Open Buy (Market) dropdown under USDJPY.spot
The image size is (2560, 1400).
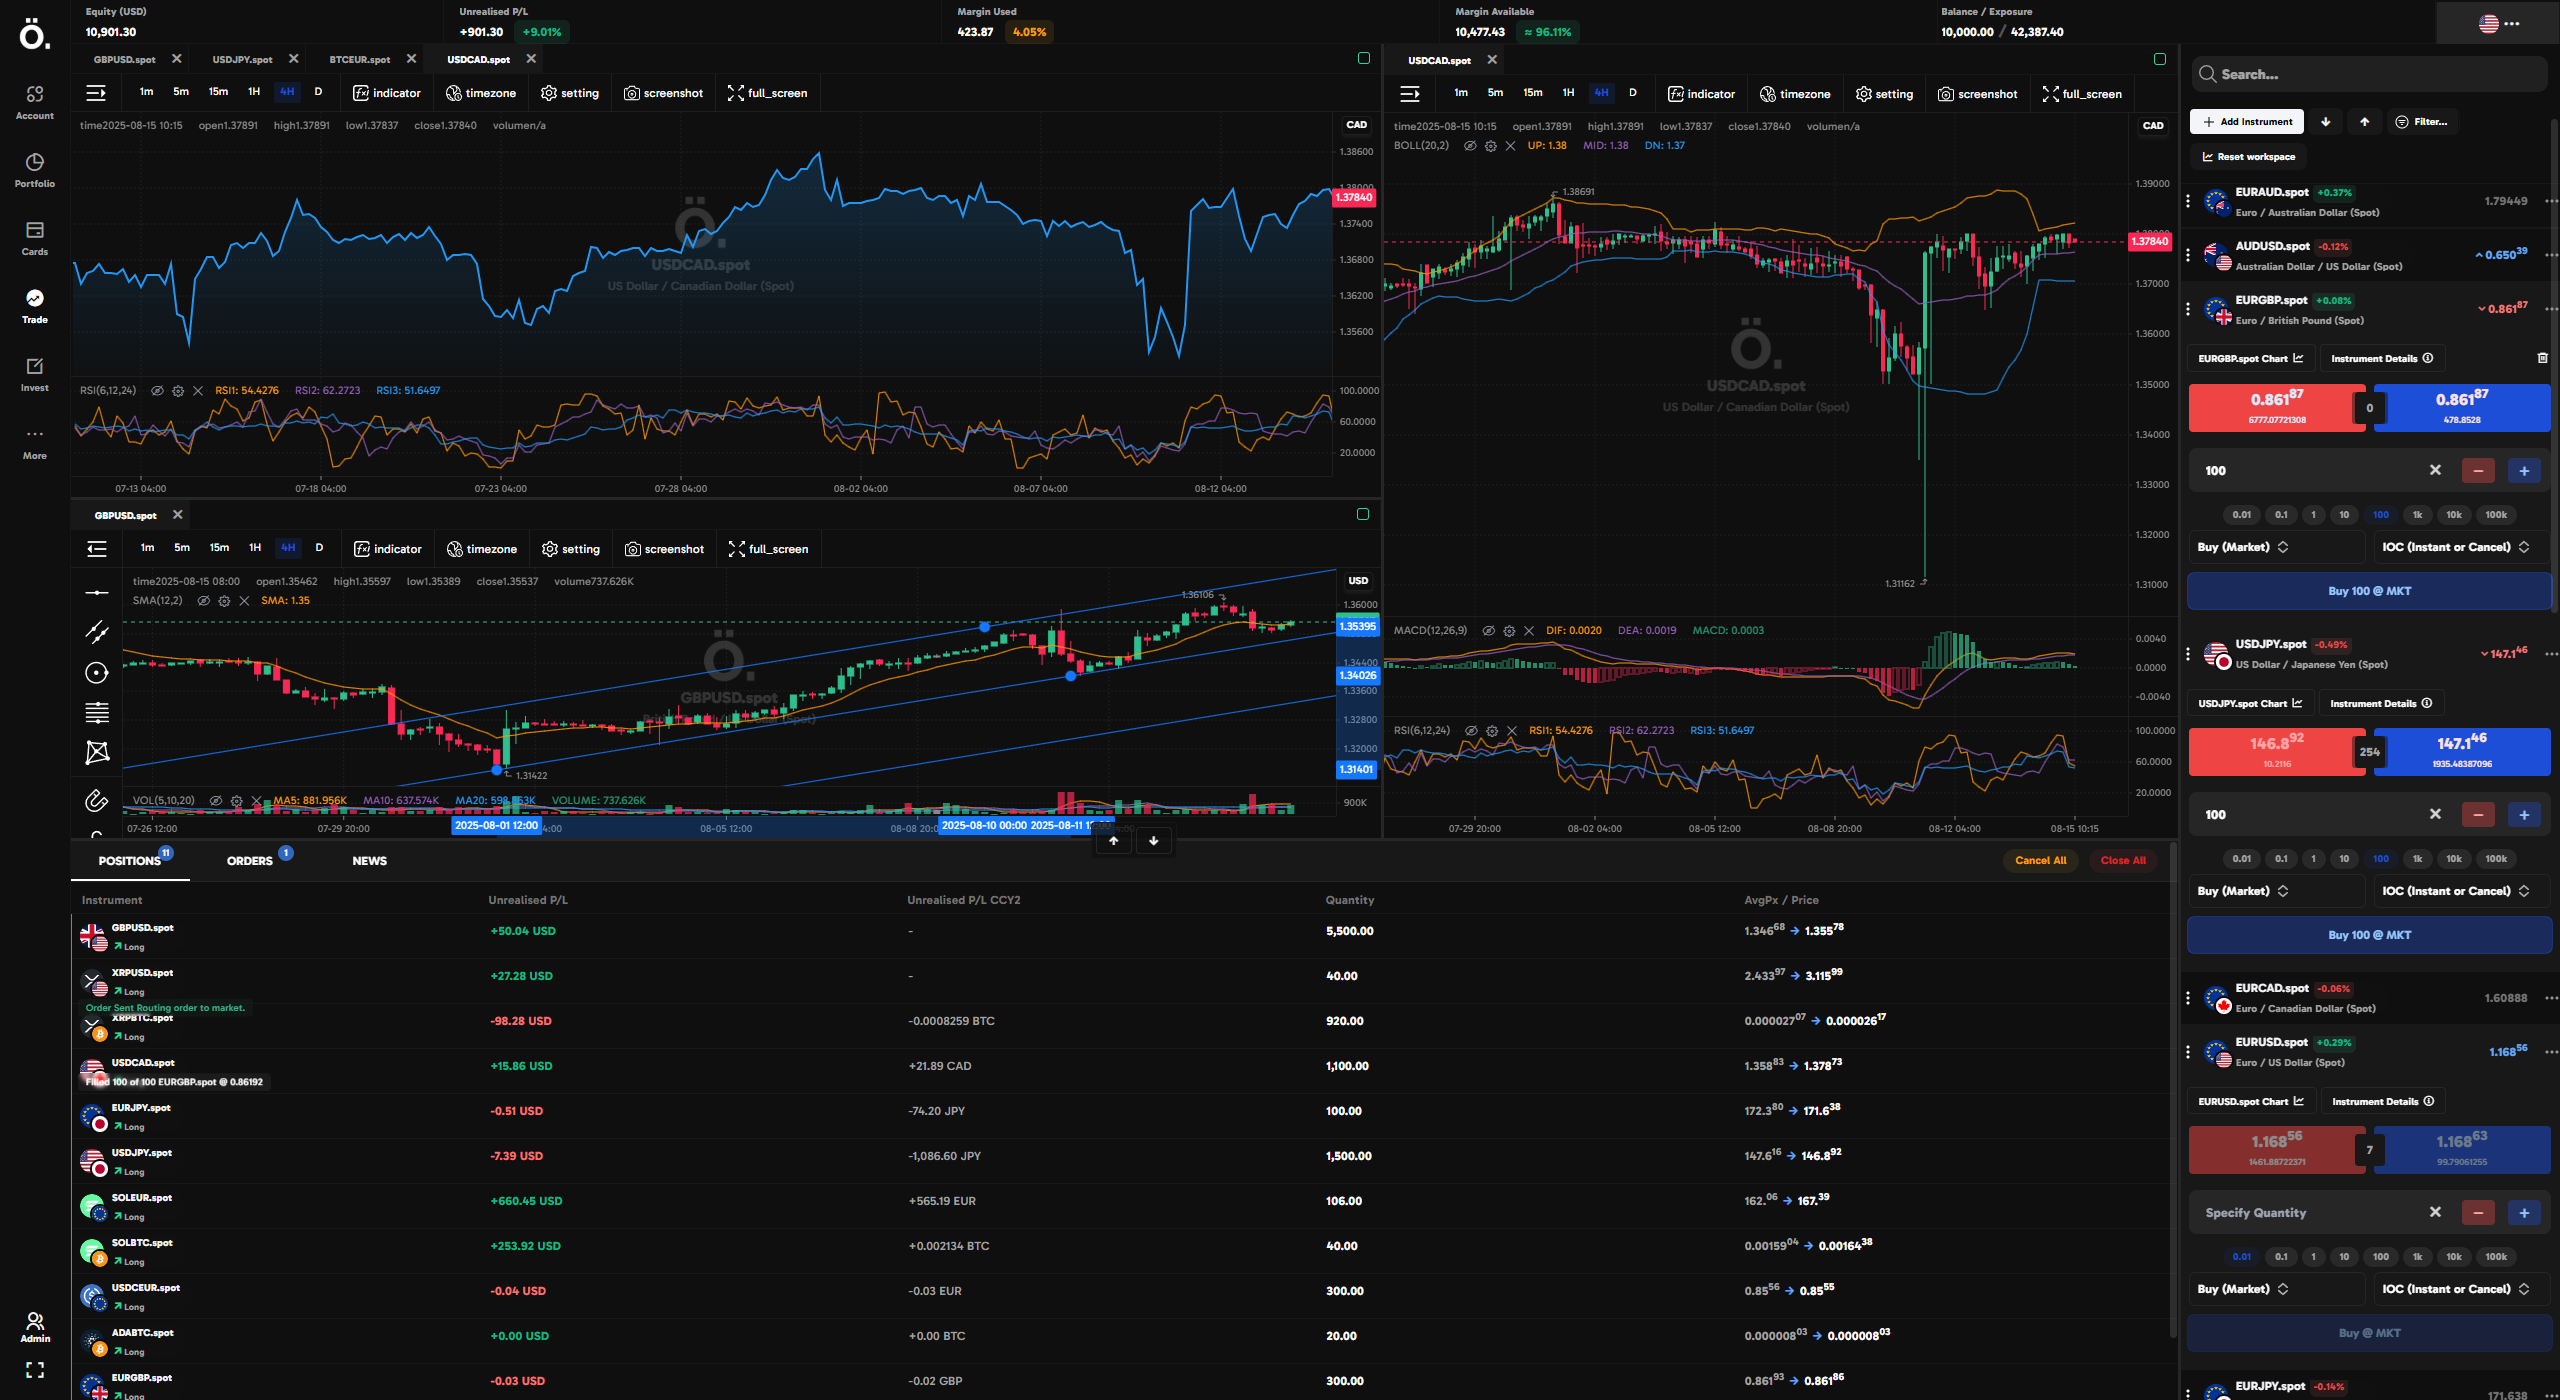pyautogui.click(x=2275, y=891)
